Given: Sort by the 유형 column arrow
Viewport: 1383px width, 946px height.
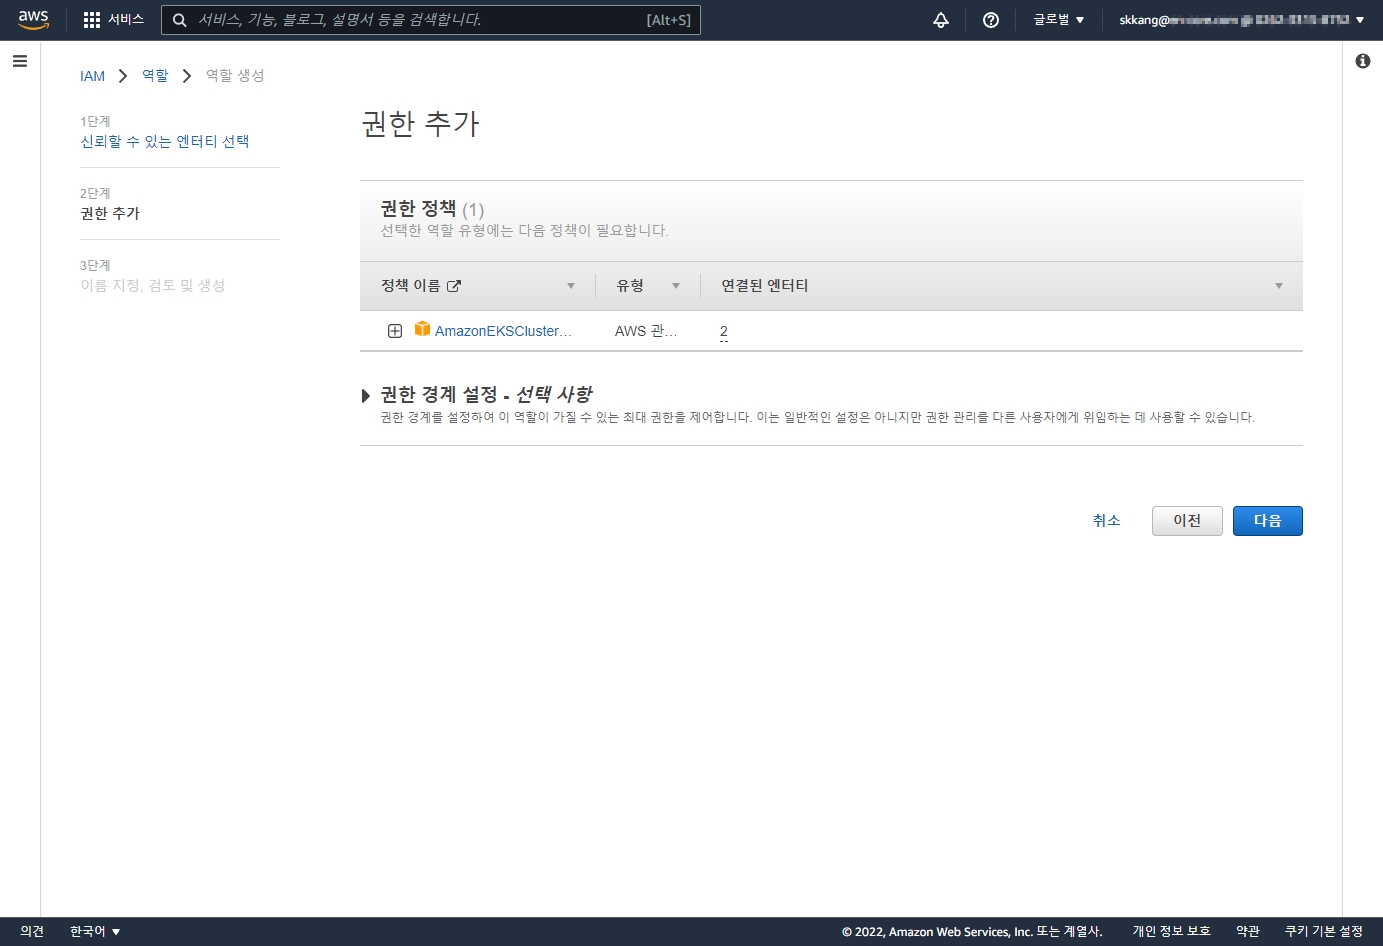Looking at the screenshot, I should pyautogui.click(x=676, y=286).
